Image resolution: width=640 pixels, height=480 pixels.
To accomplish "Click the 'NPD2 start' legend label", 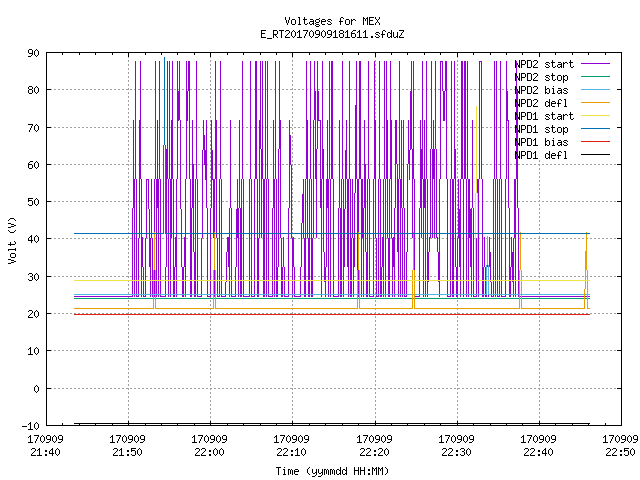I will (x=544, y=64).
